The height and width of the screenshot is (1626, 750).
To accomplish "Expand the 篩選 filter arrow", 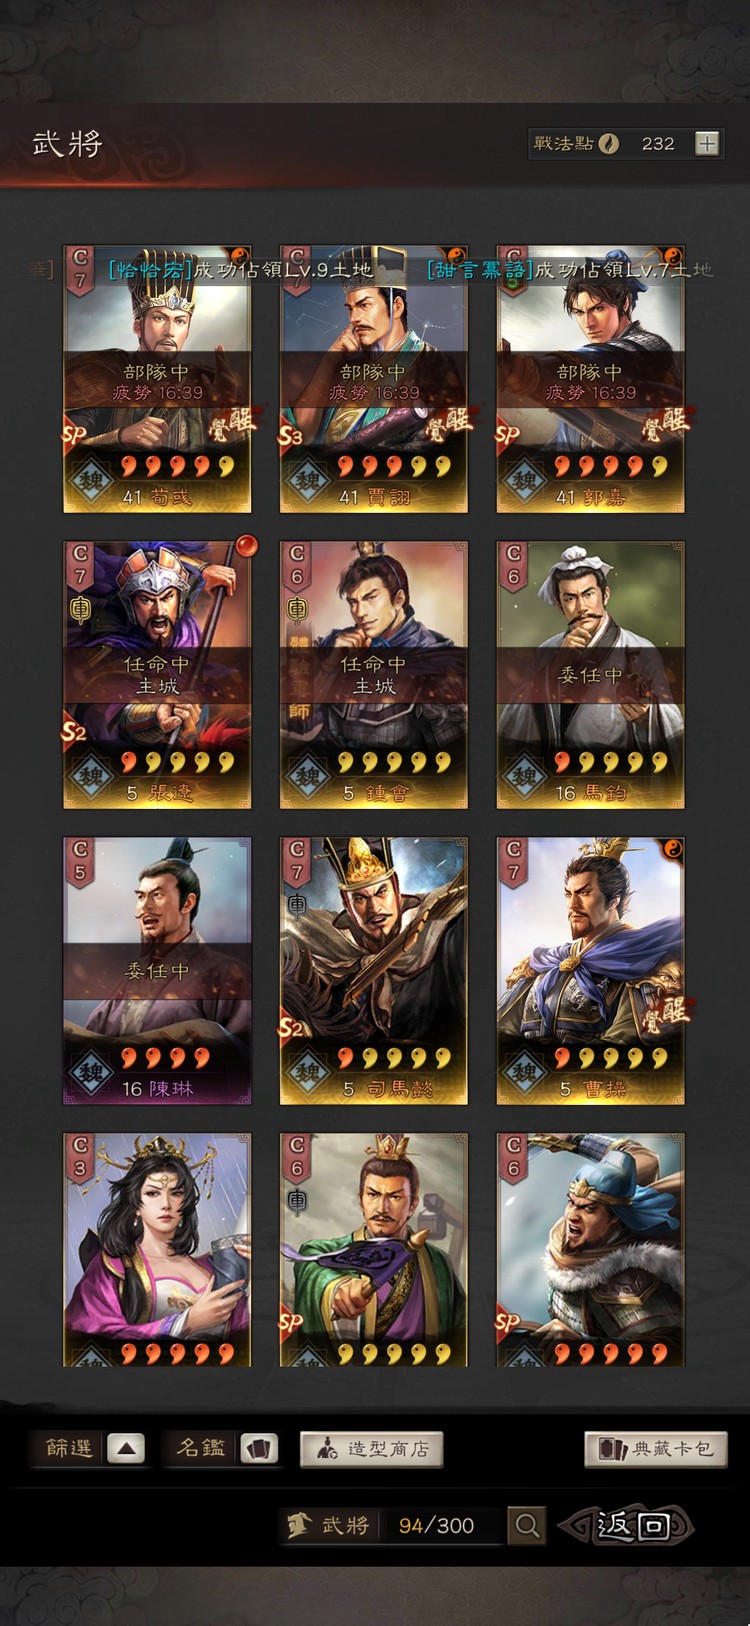I will (126, 1449).
